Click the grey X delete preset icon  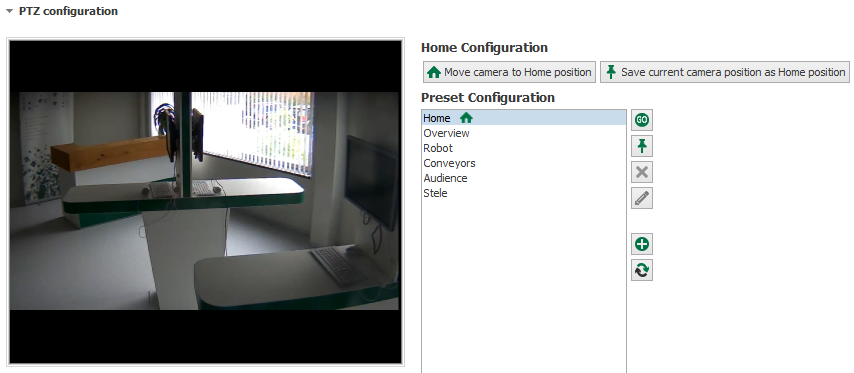coord(642,173)
